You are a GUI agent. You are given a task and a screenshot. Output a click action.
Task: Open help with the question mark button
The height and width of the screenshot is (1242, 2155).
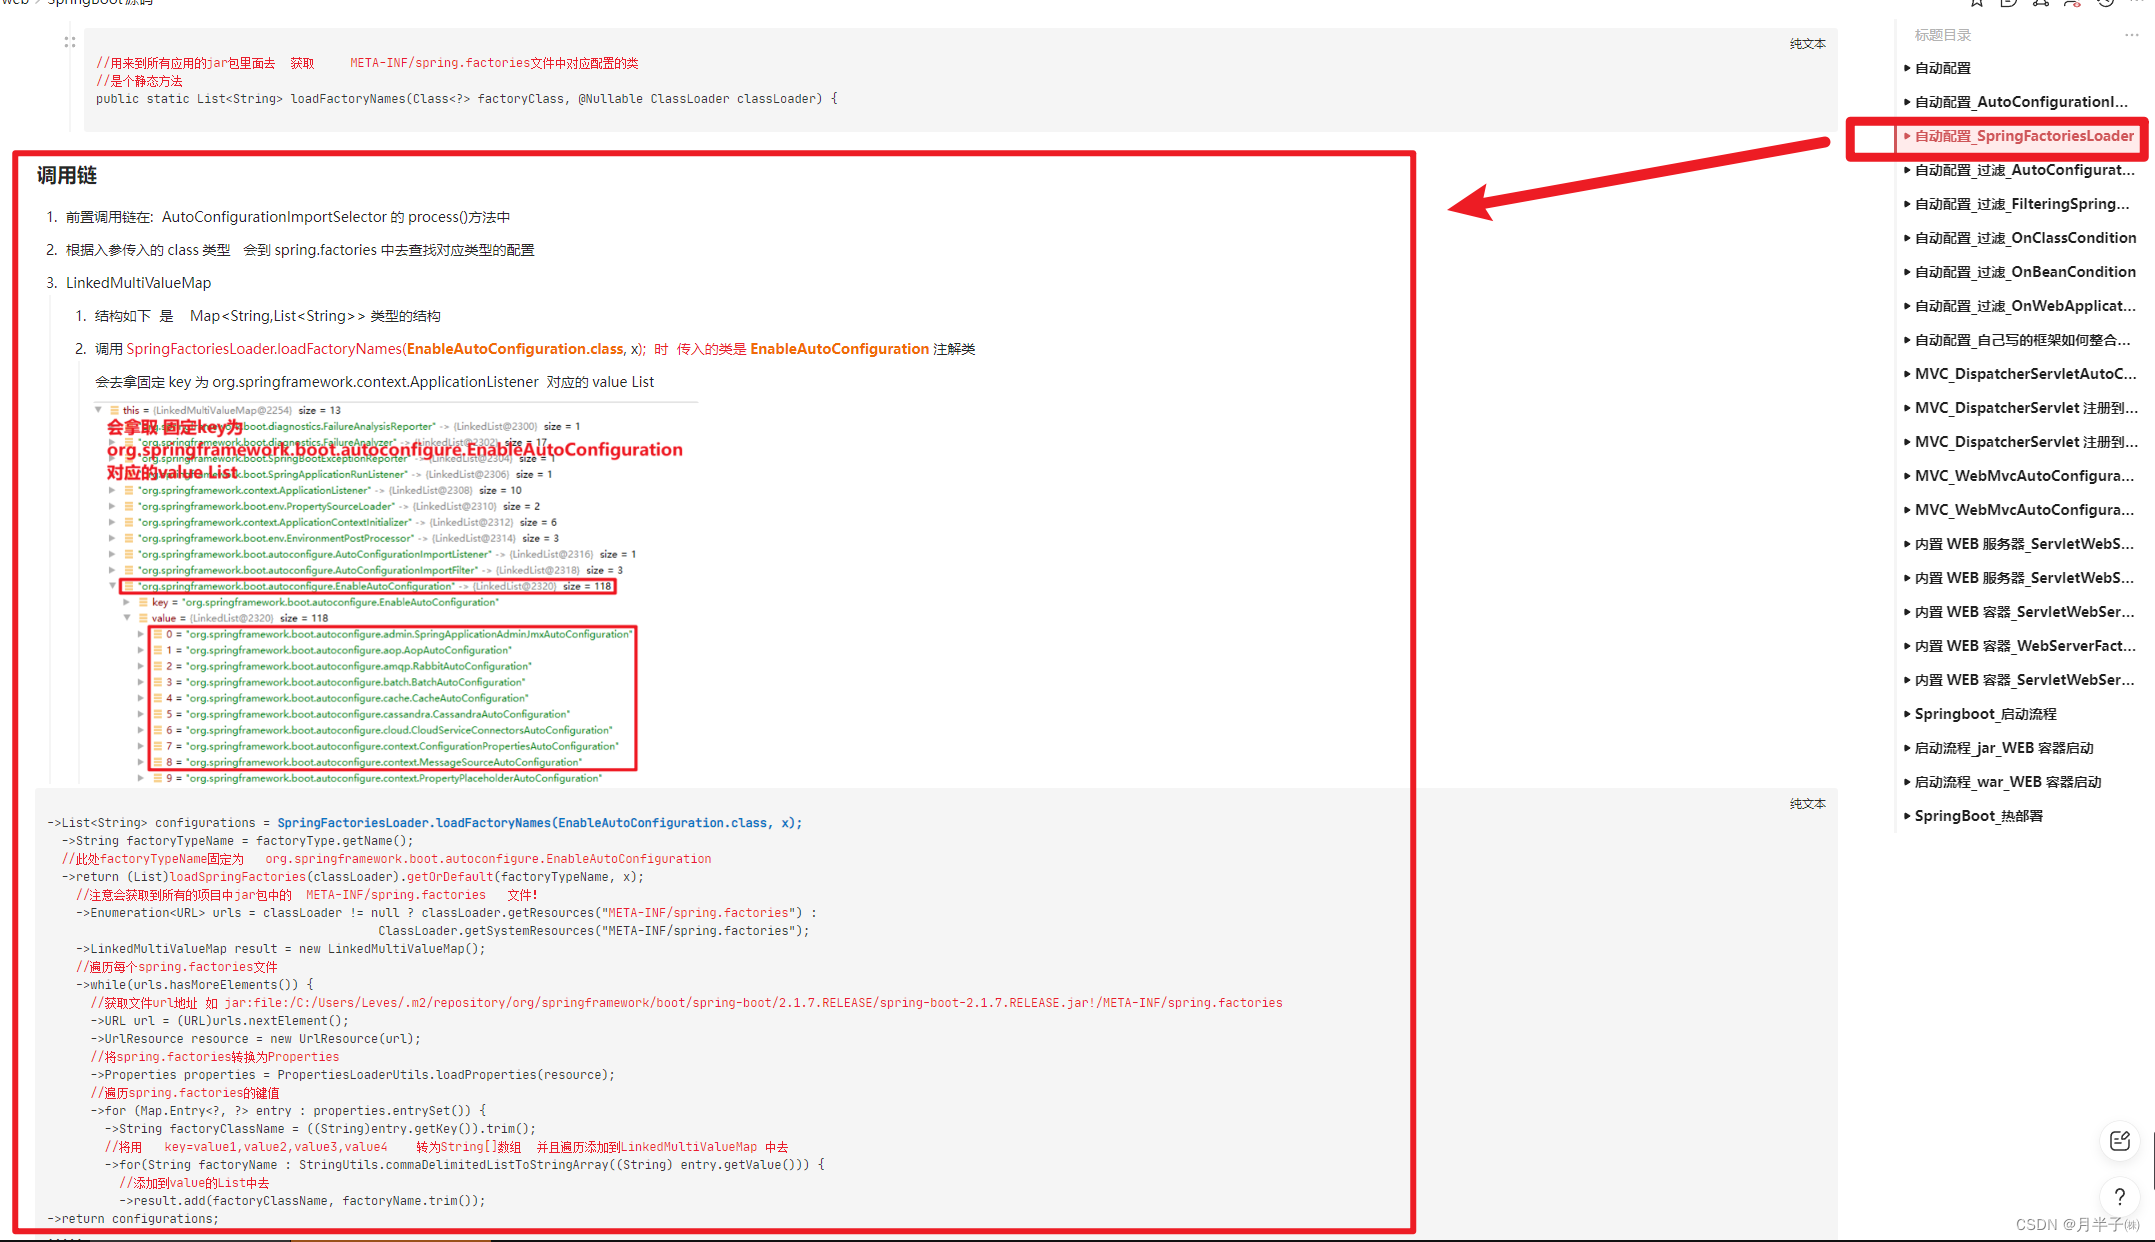pyautogui.click(x=2119, y=1196)
